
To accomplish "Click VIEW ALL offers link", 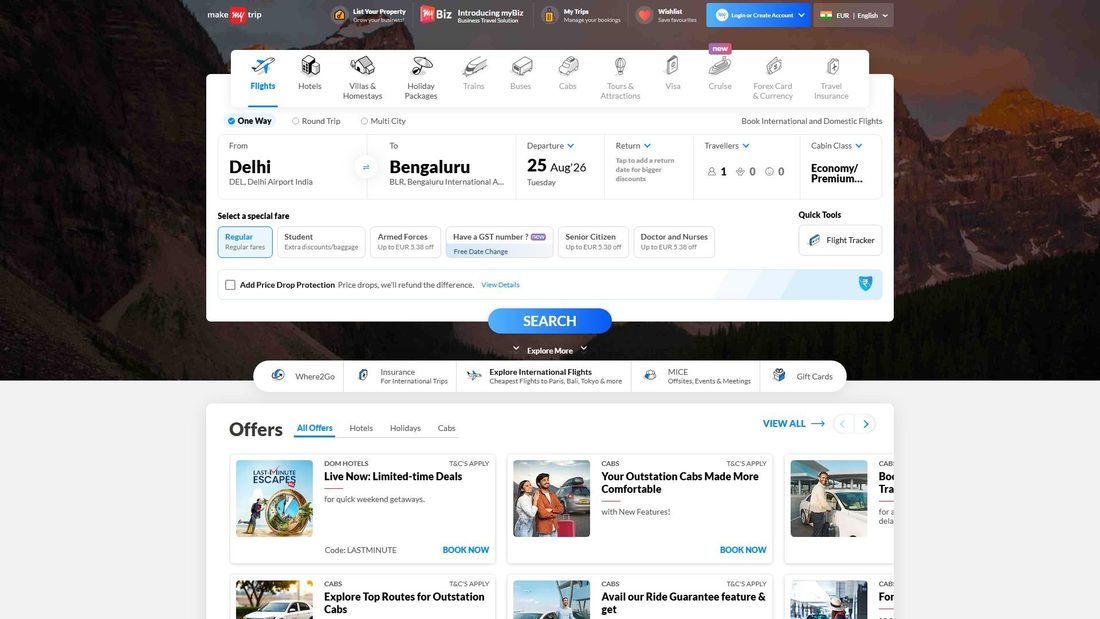I will (793, 424).
